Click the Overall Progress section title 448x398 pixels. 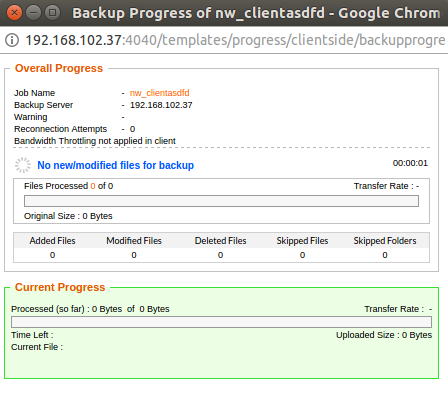click(x=59, y=68)
